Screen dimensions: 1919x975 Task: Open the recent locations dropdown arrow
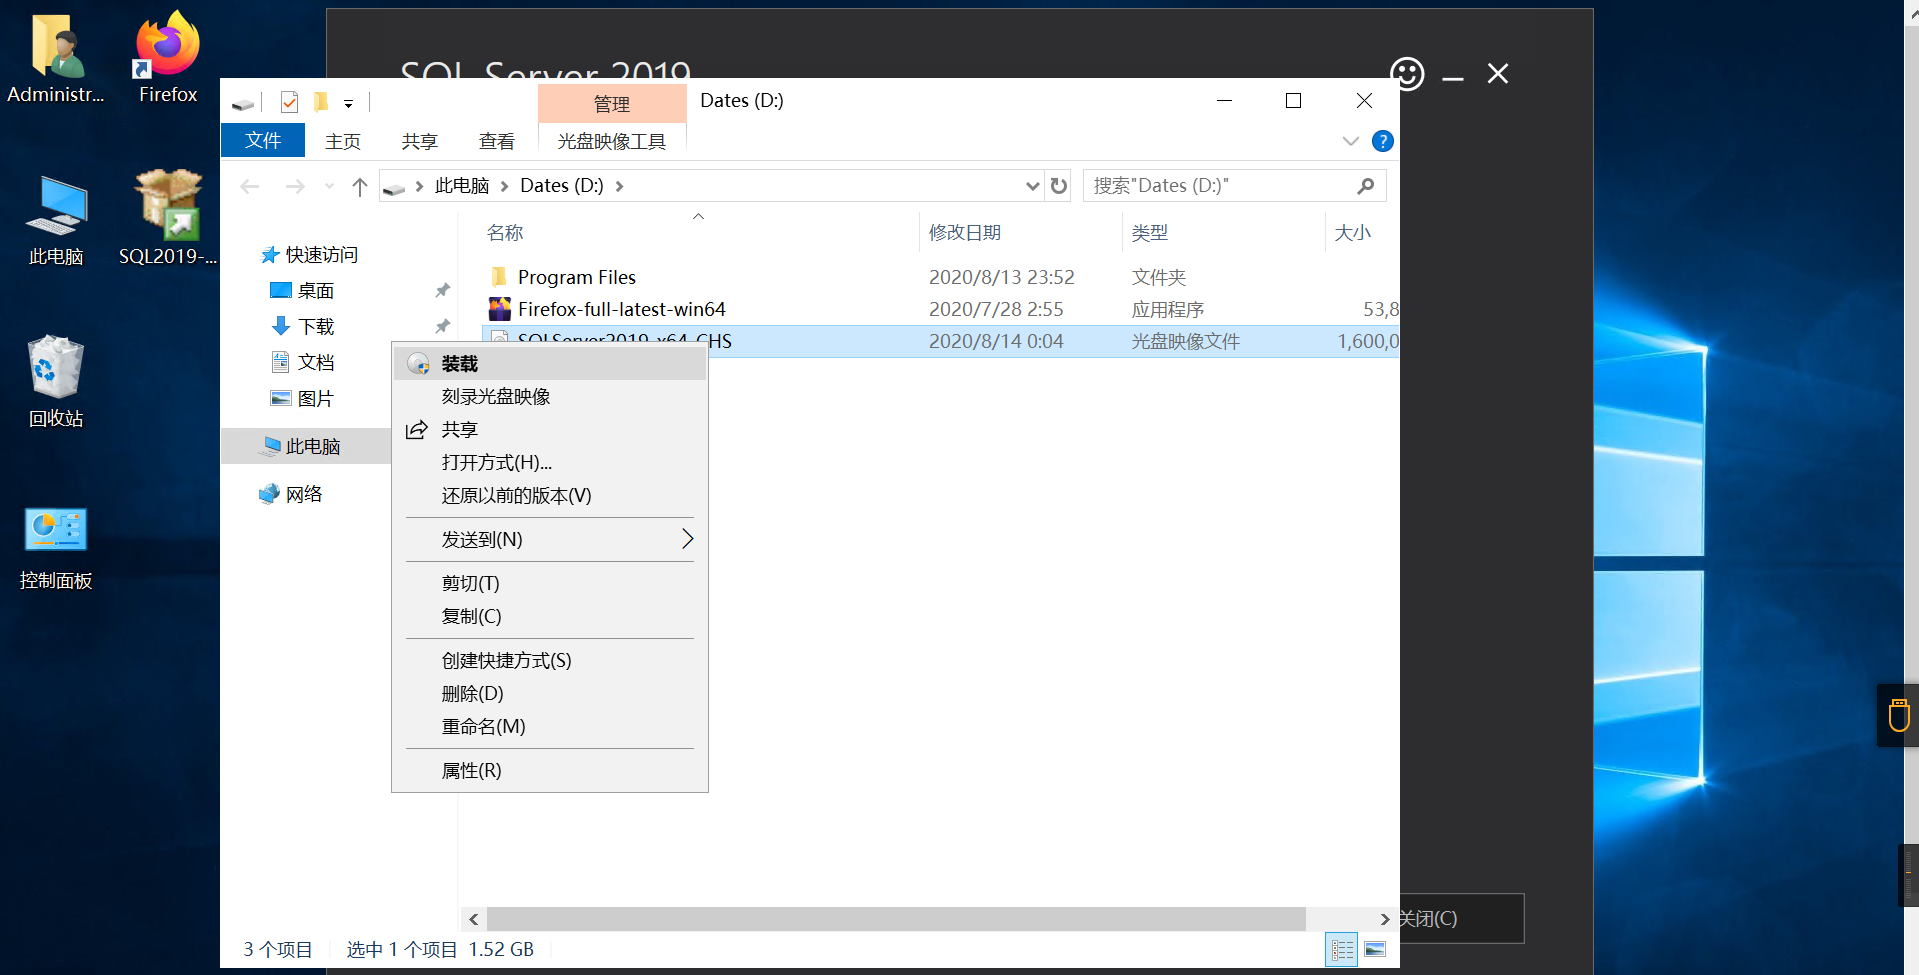[329, 186]
